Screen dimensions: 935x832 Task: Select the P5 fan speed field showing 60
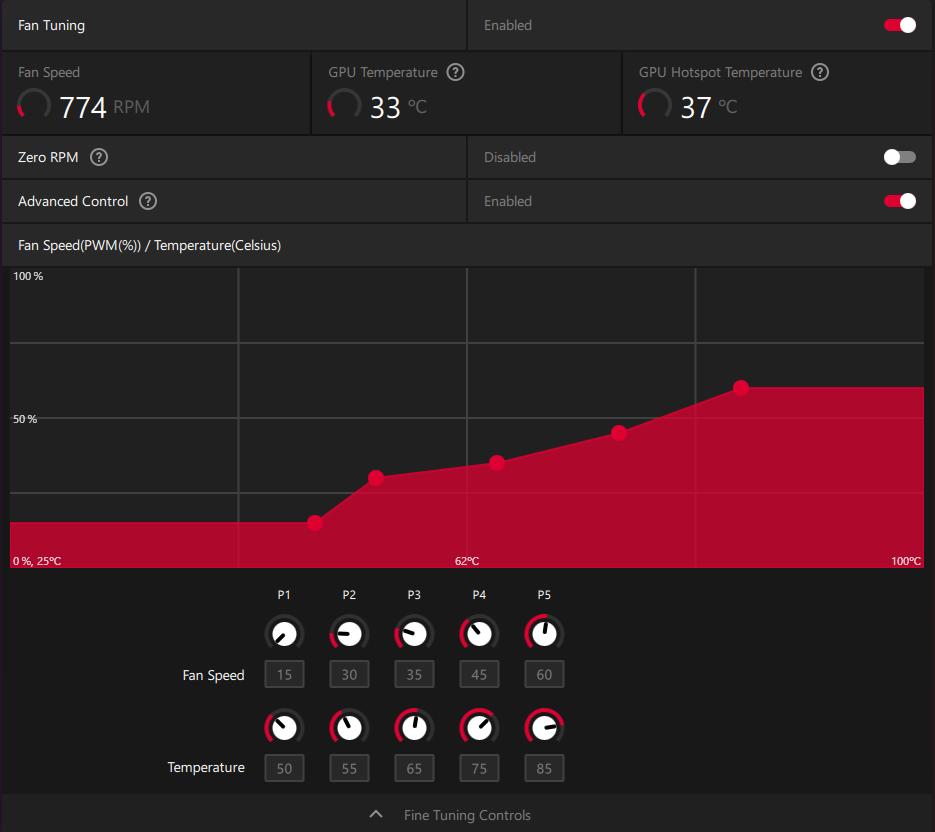click(x=544, y=675)
